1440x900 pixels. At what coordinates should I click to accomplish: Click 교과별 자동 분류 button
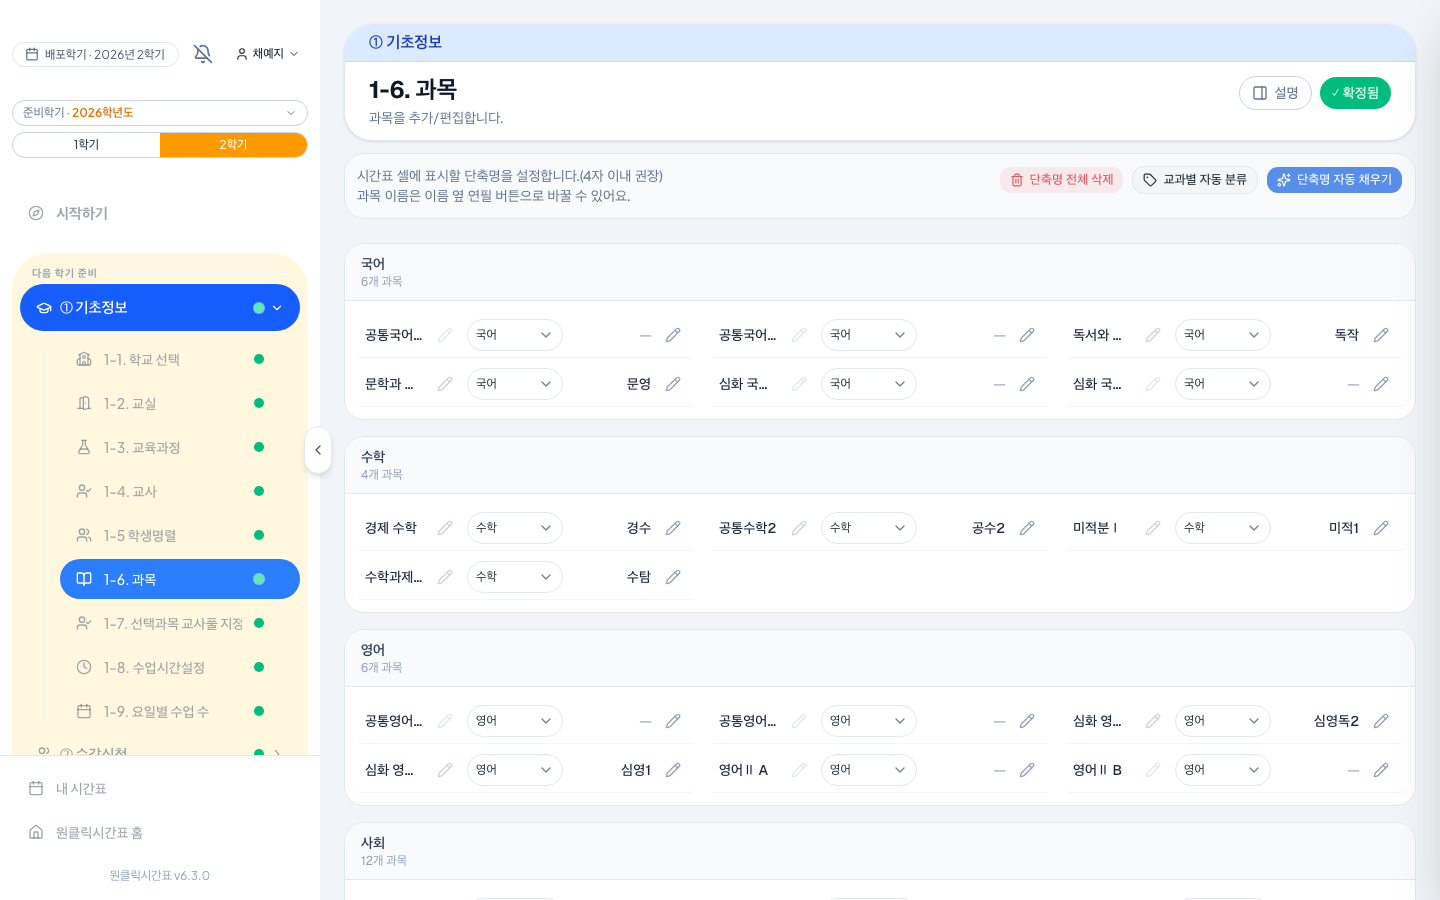(1195, 180)
